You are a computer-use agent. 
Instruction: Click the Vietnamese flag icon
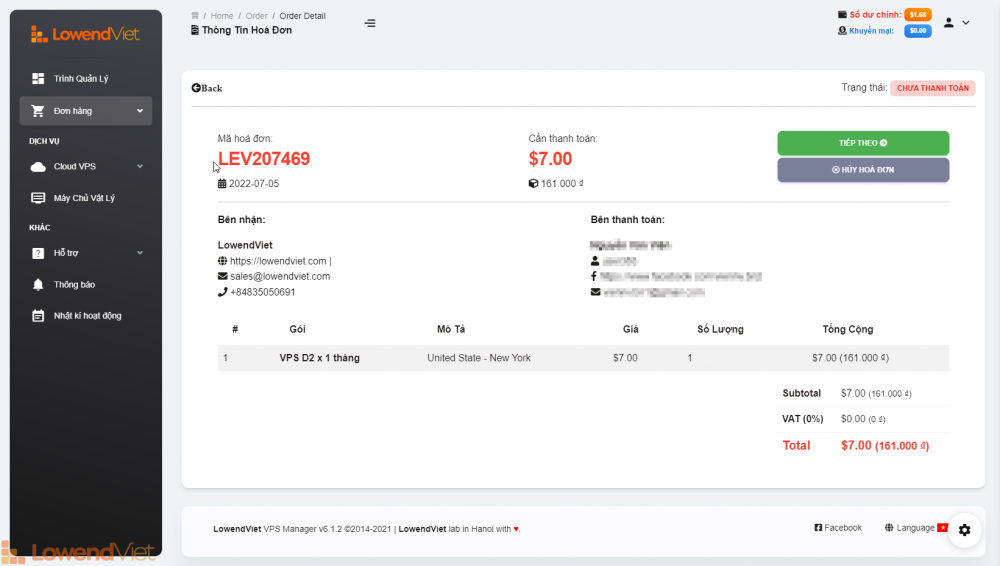coord(943,528)
